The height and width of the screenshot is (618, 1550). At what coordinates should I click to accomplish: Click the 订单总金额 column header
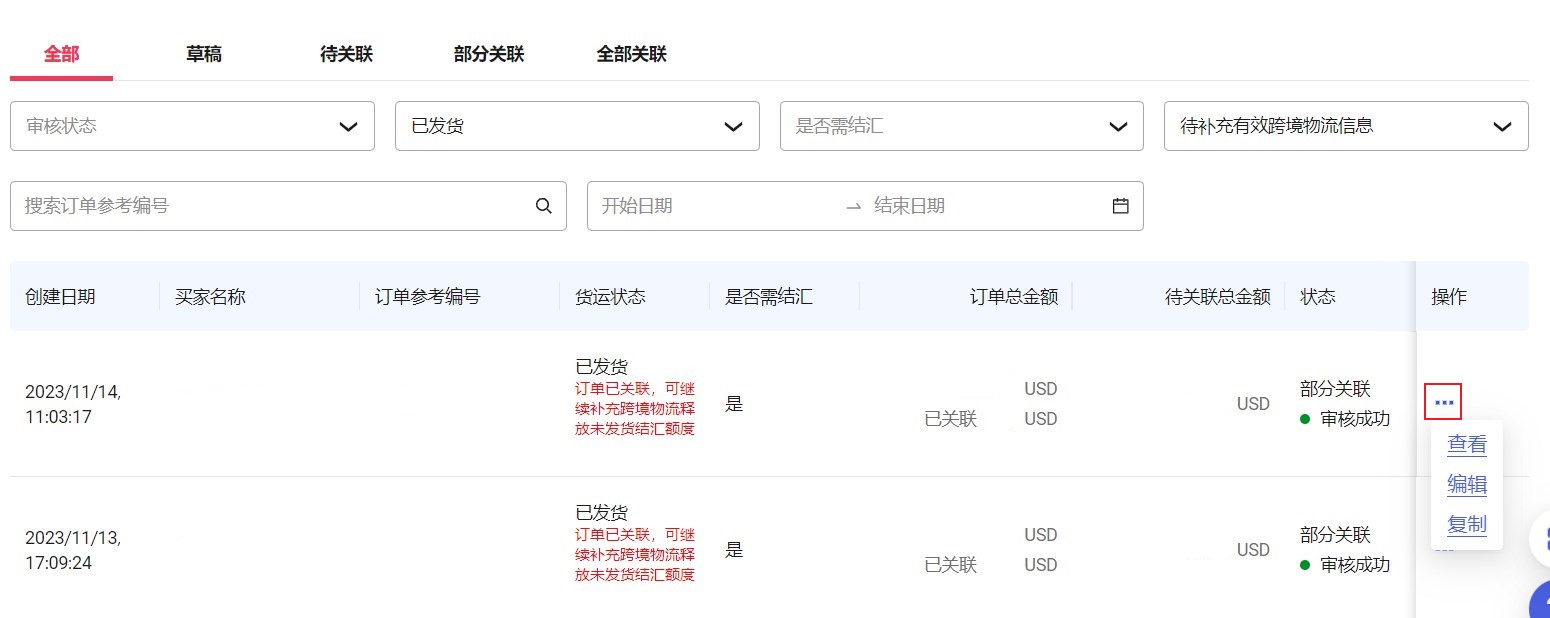click(1014, 297)
